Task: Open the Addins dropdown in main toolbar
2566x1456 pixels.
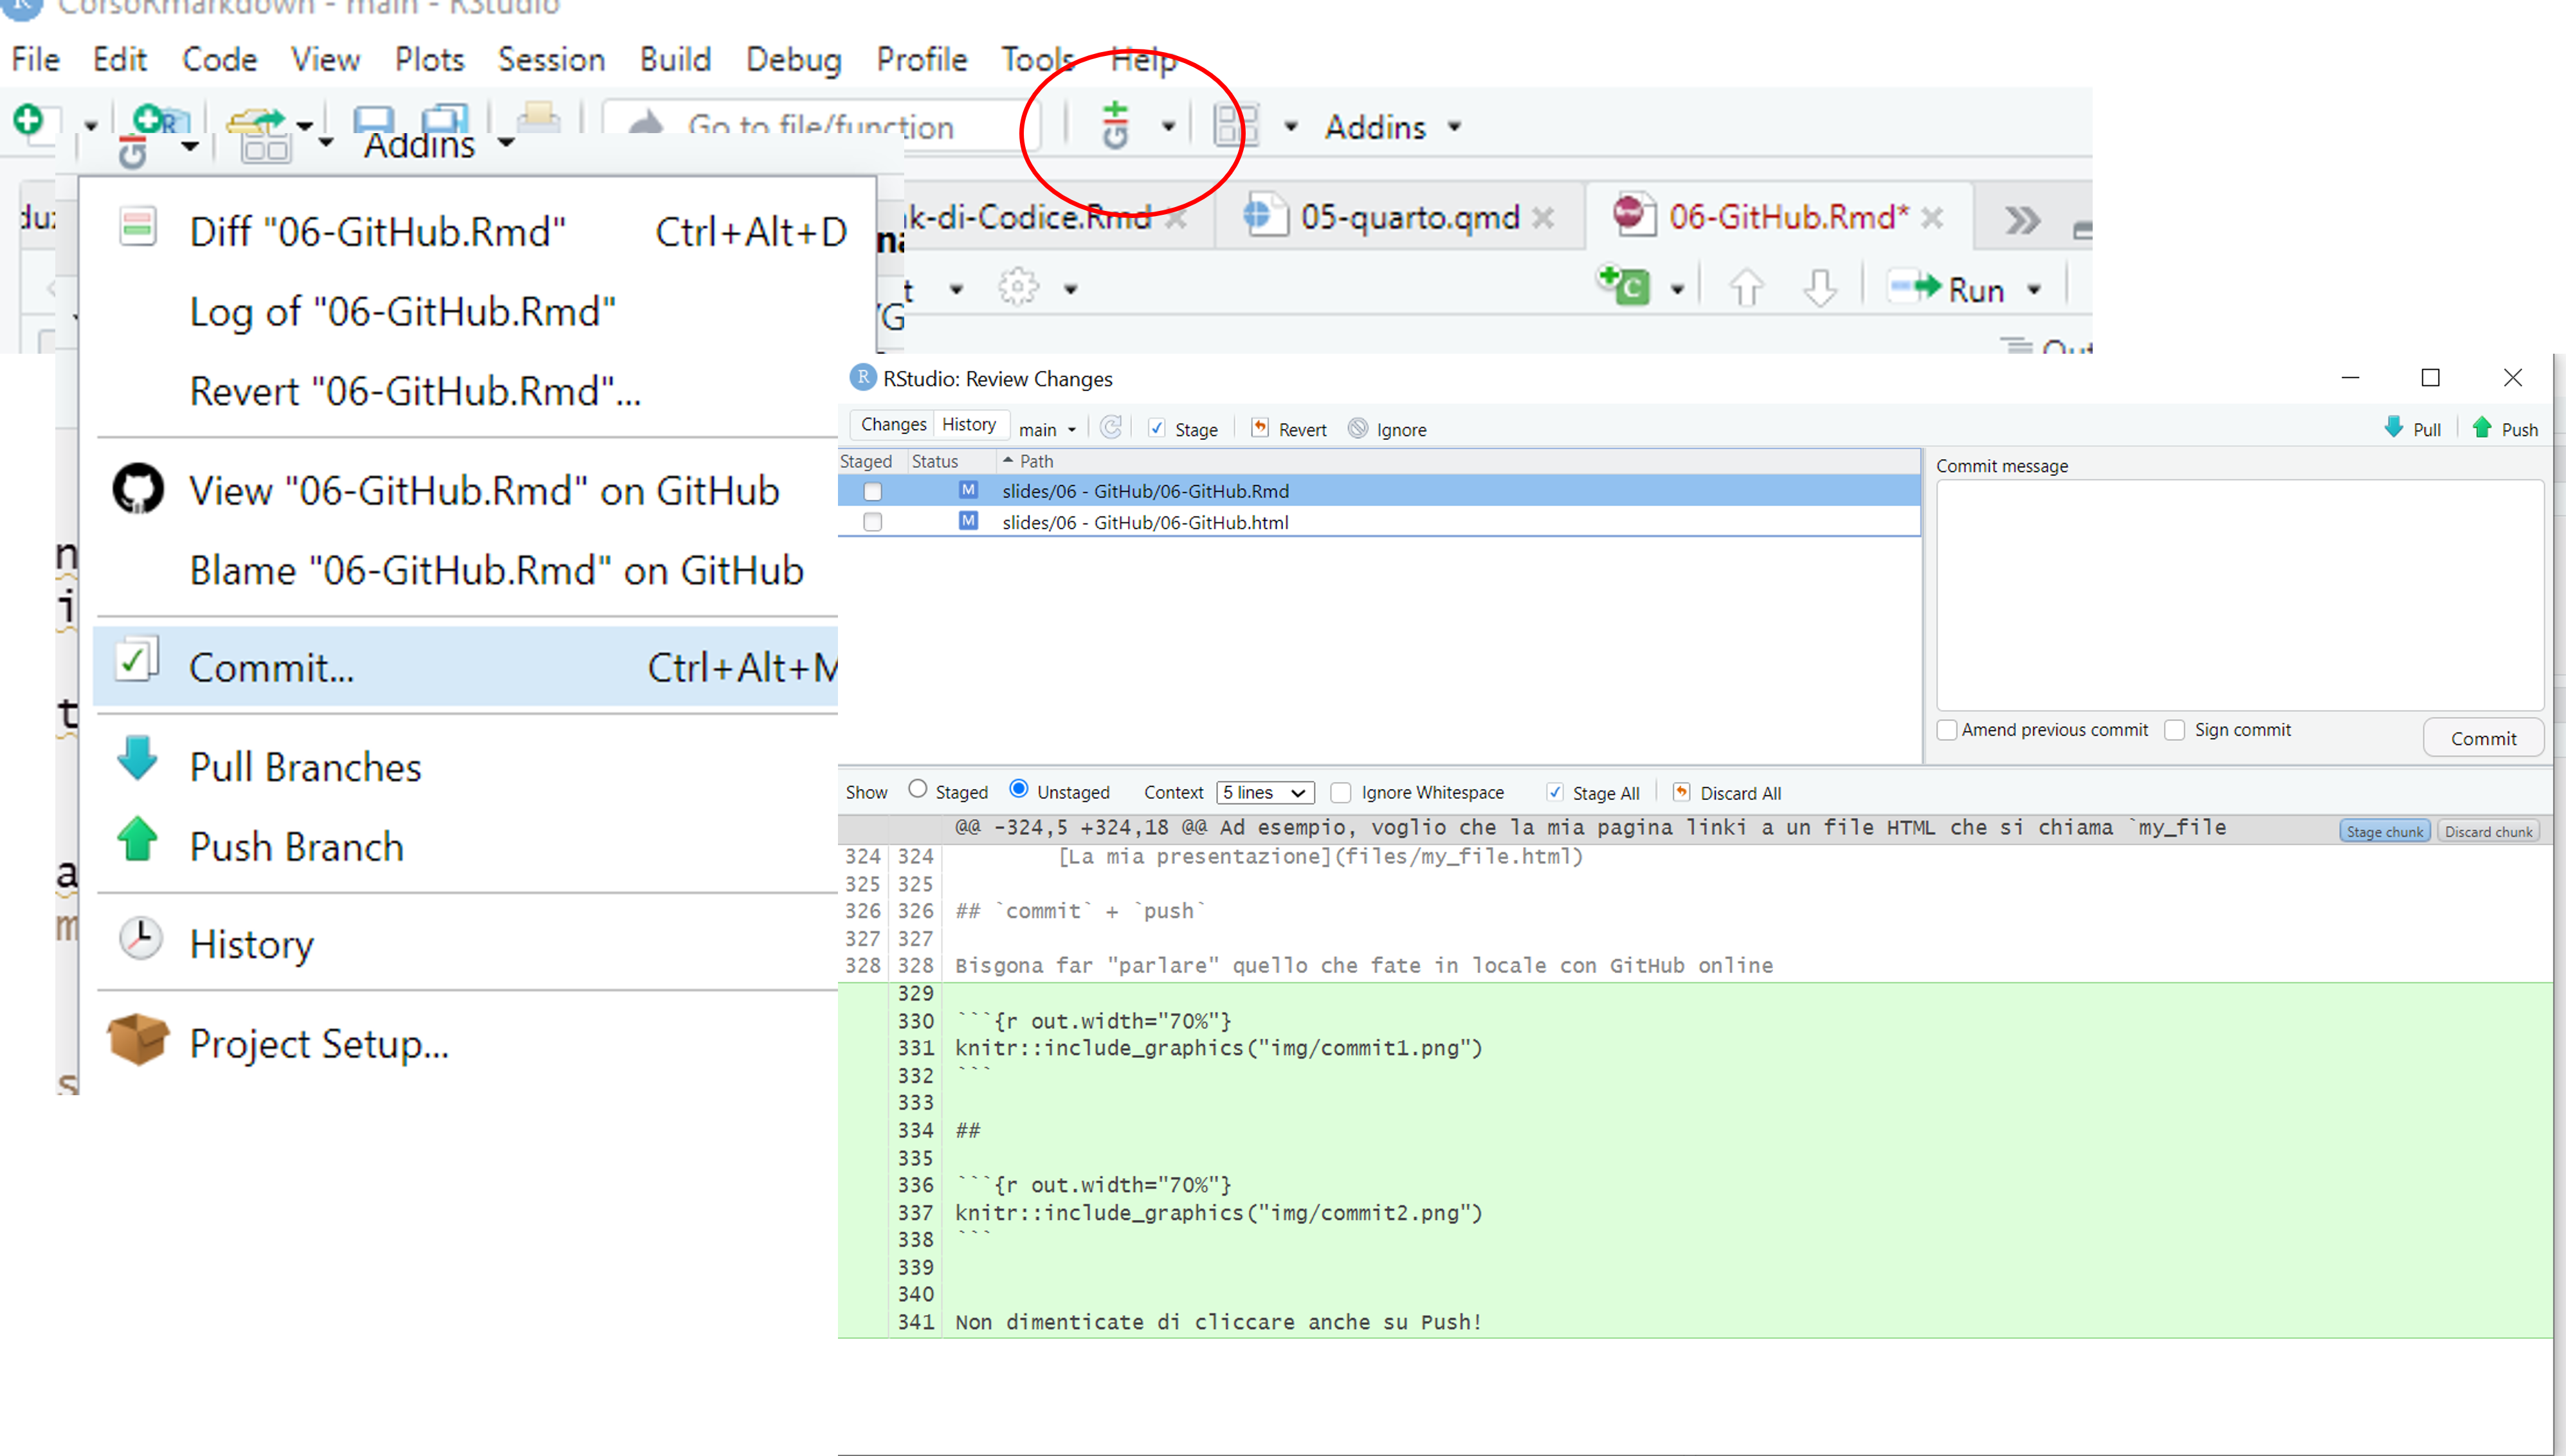Action: tap(1393, 127)
